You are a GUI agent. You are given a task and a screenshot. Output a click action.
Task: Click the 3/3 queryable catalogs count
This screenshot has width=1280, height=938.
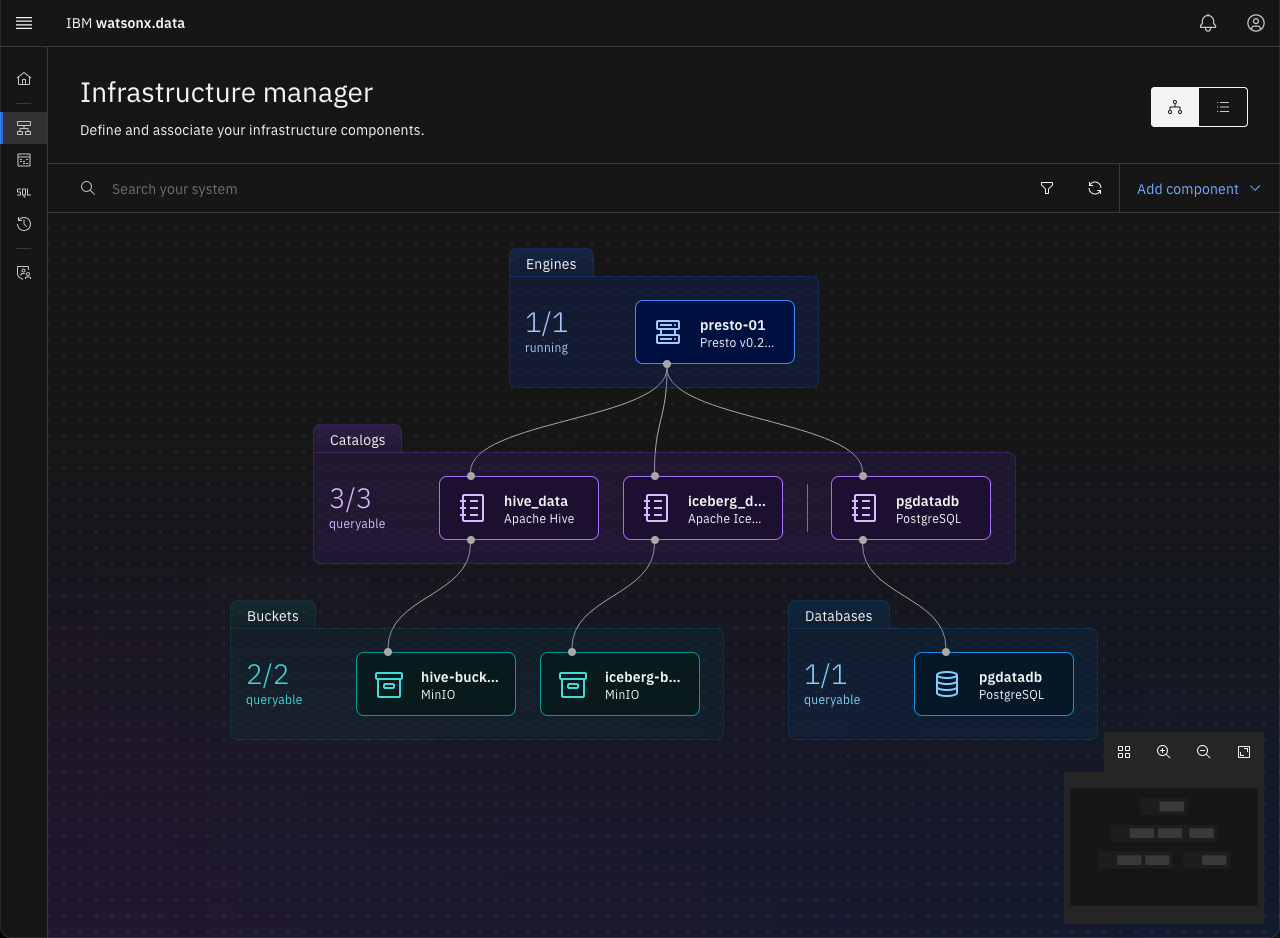click(x=357, y=508)
